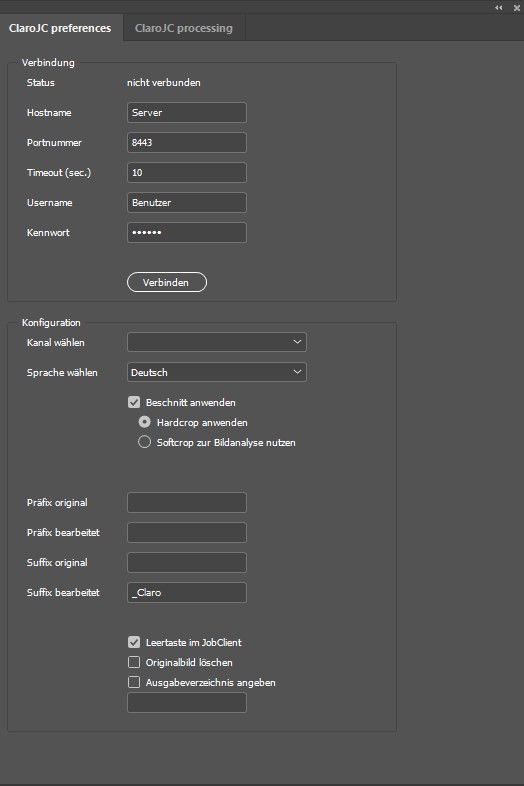Click the Suffix bearbeitet field
Screen dimensions: 524x786
pyautogui.click(x=187, y=593)
